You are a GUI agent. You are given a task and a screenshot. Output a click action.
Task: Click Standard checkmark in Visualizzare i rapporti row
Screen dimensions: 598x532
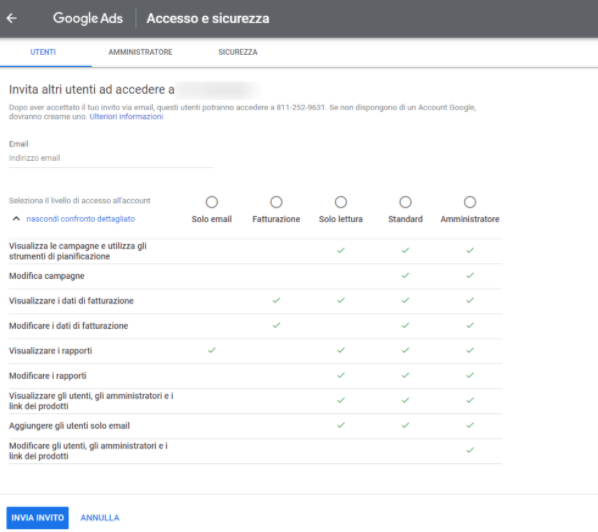405,350
